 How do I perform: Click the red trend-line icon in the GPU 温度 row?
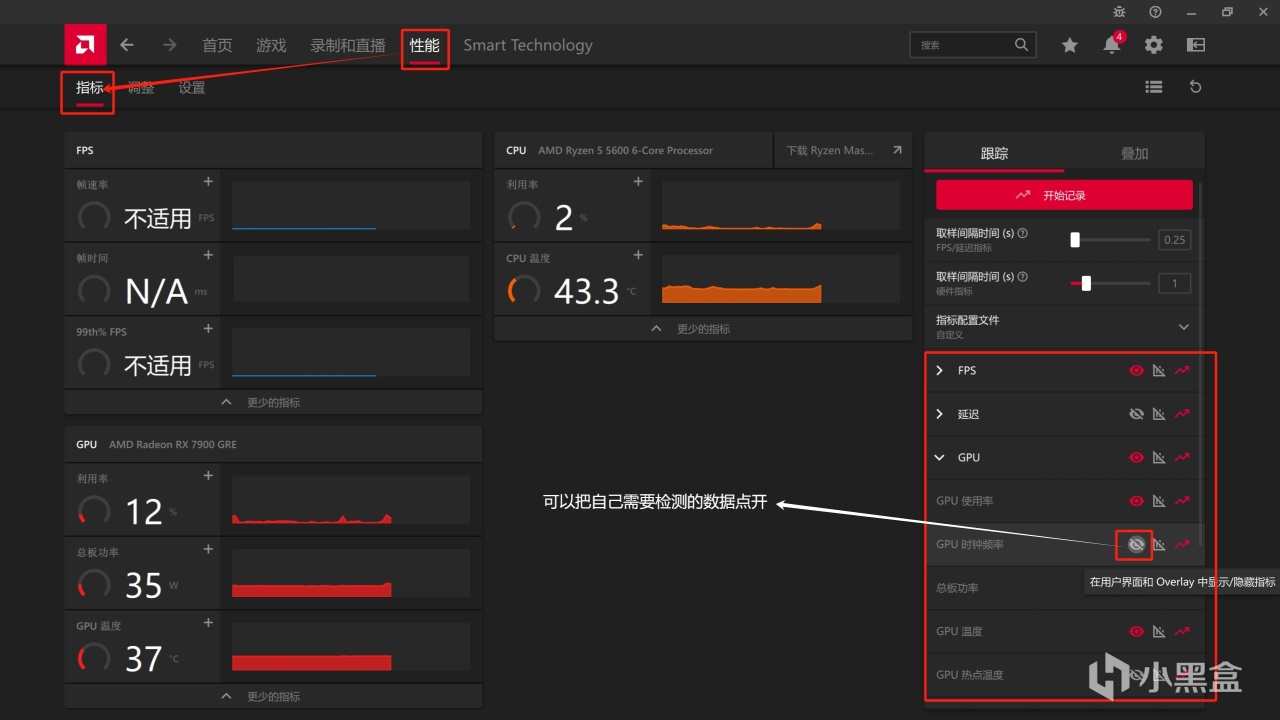point(1183,631)
